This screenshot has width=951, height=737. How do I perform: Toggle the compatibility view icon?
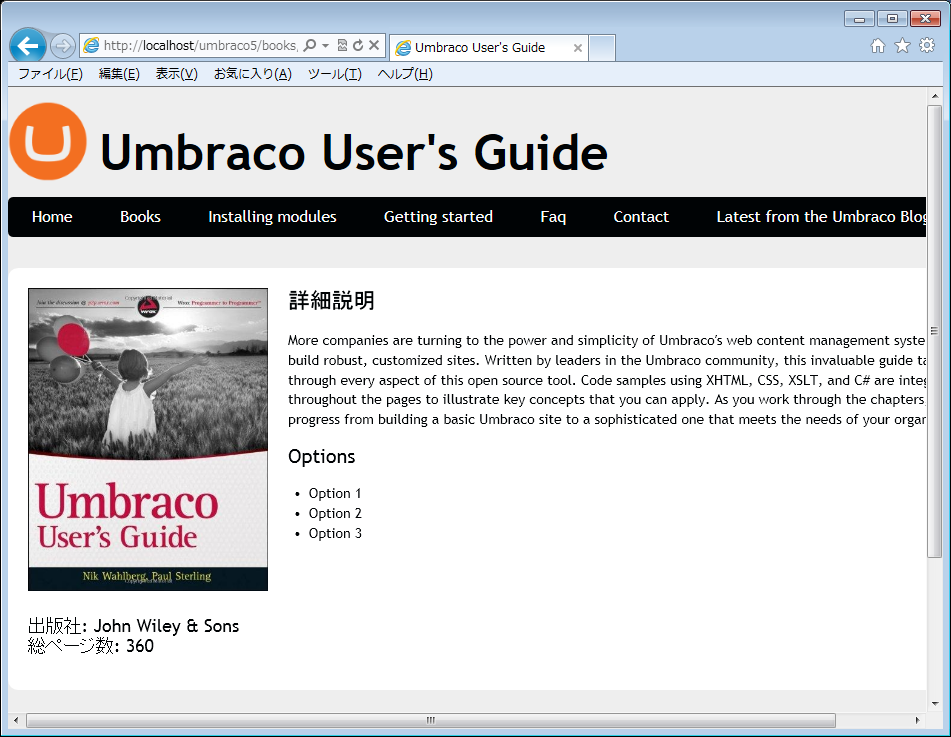click(342, 46)
